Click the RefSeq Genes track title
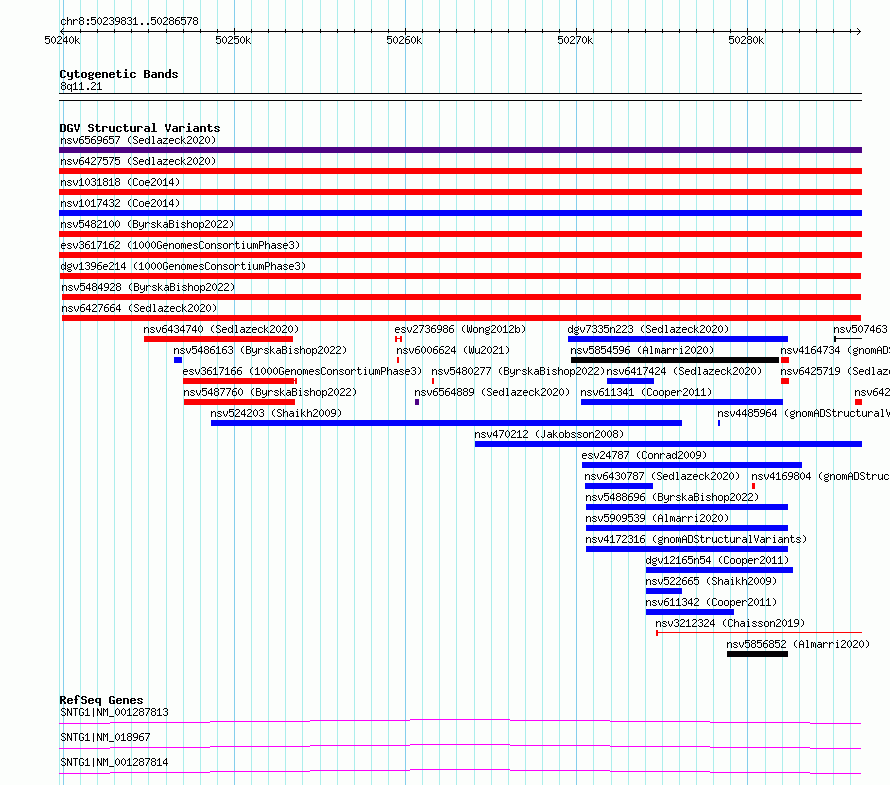This screenshot has height=785, width=890. (101, 700)
